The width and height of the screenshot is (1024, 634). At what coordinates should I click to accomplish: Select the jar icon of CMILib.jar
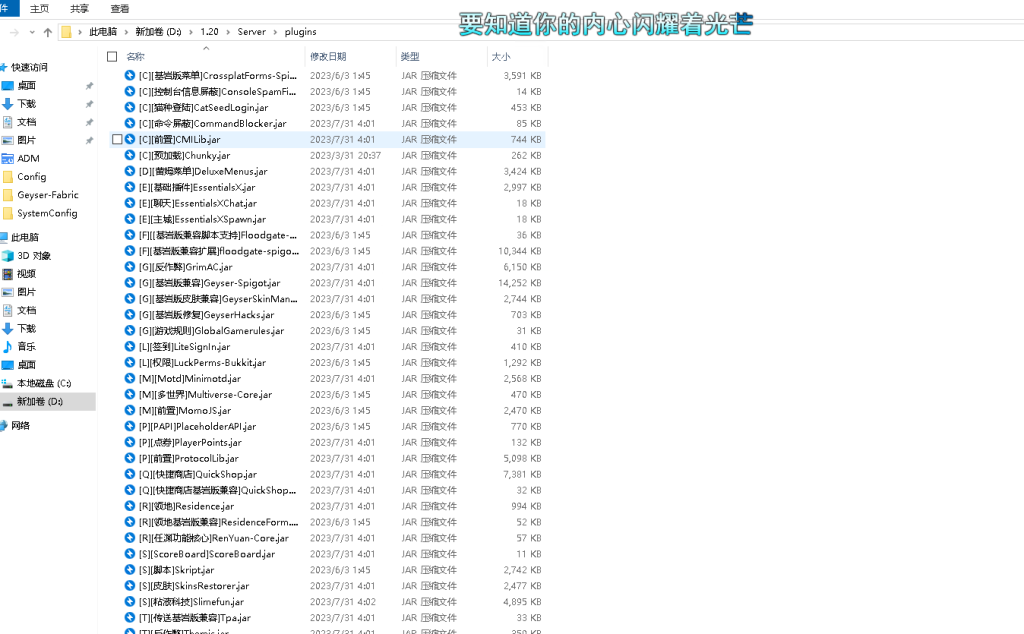click(x=130, y=139)
